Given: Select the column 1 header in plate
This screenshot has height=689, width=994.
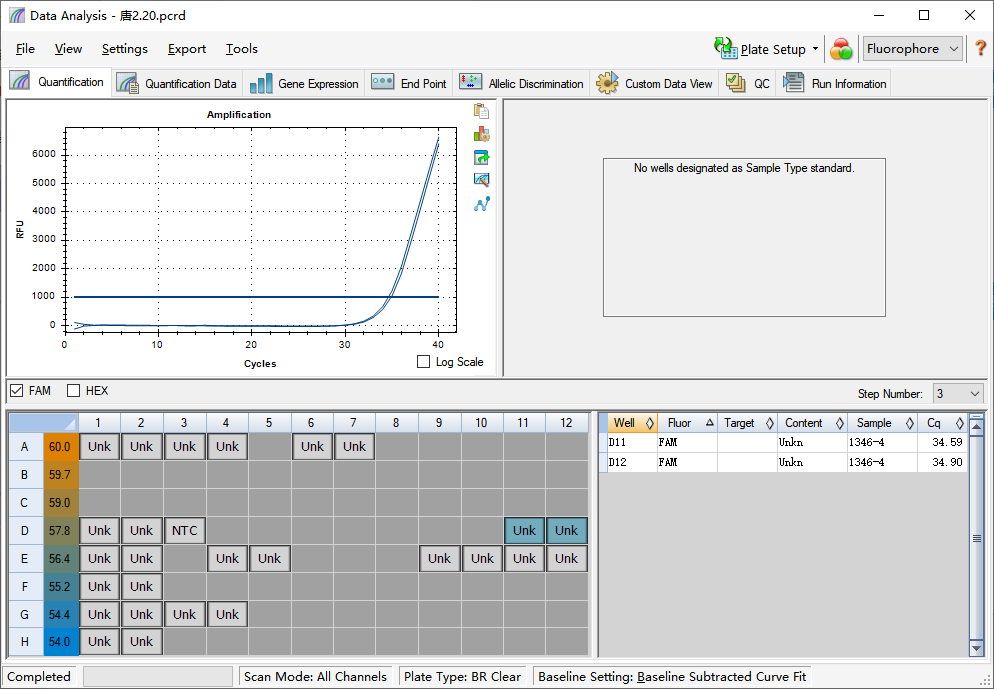Looking at the screenshot, I should [x=100, y=423].
